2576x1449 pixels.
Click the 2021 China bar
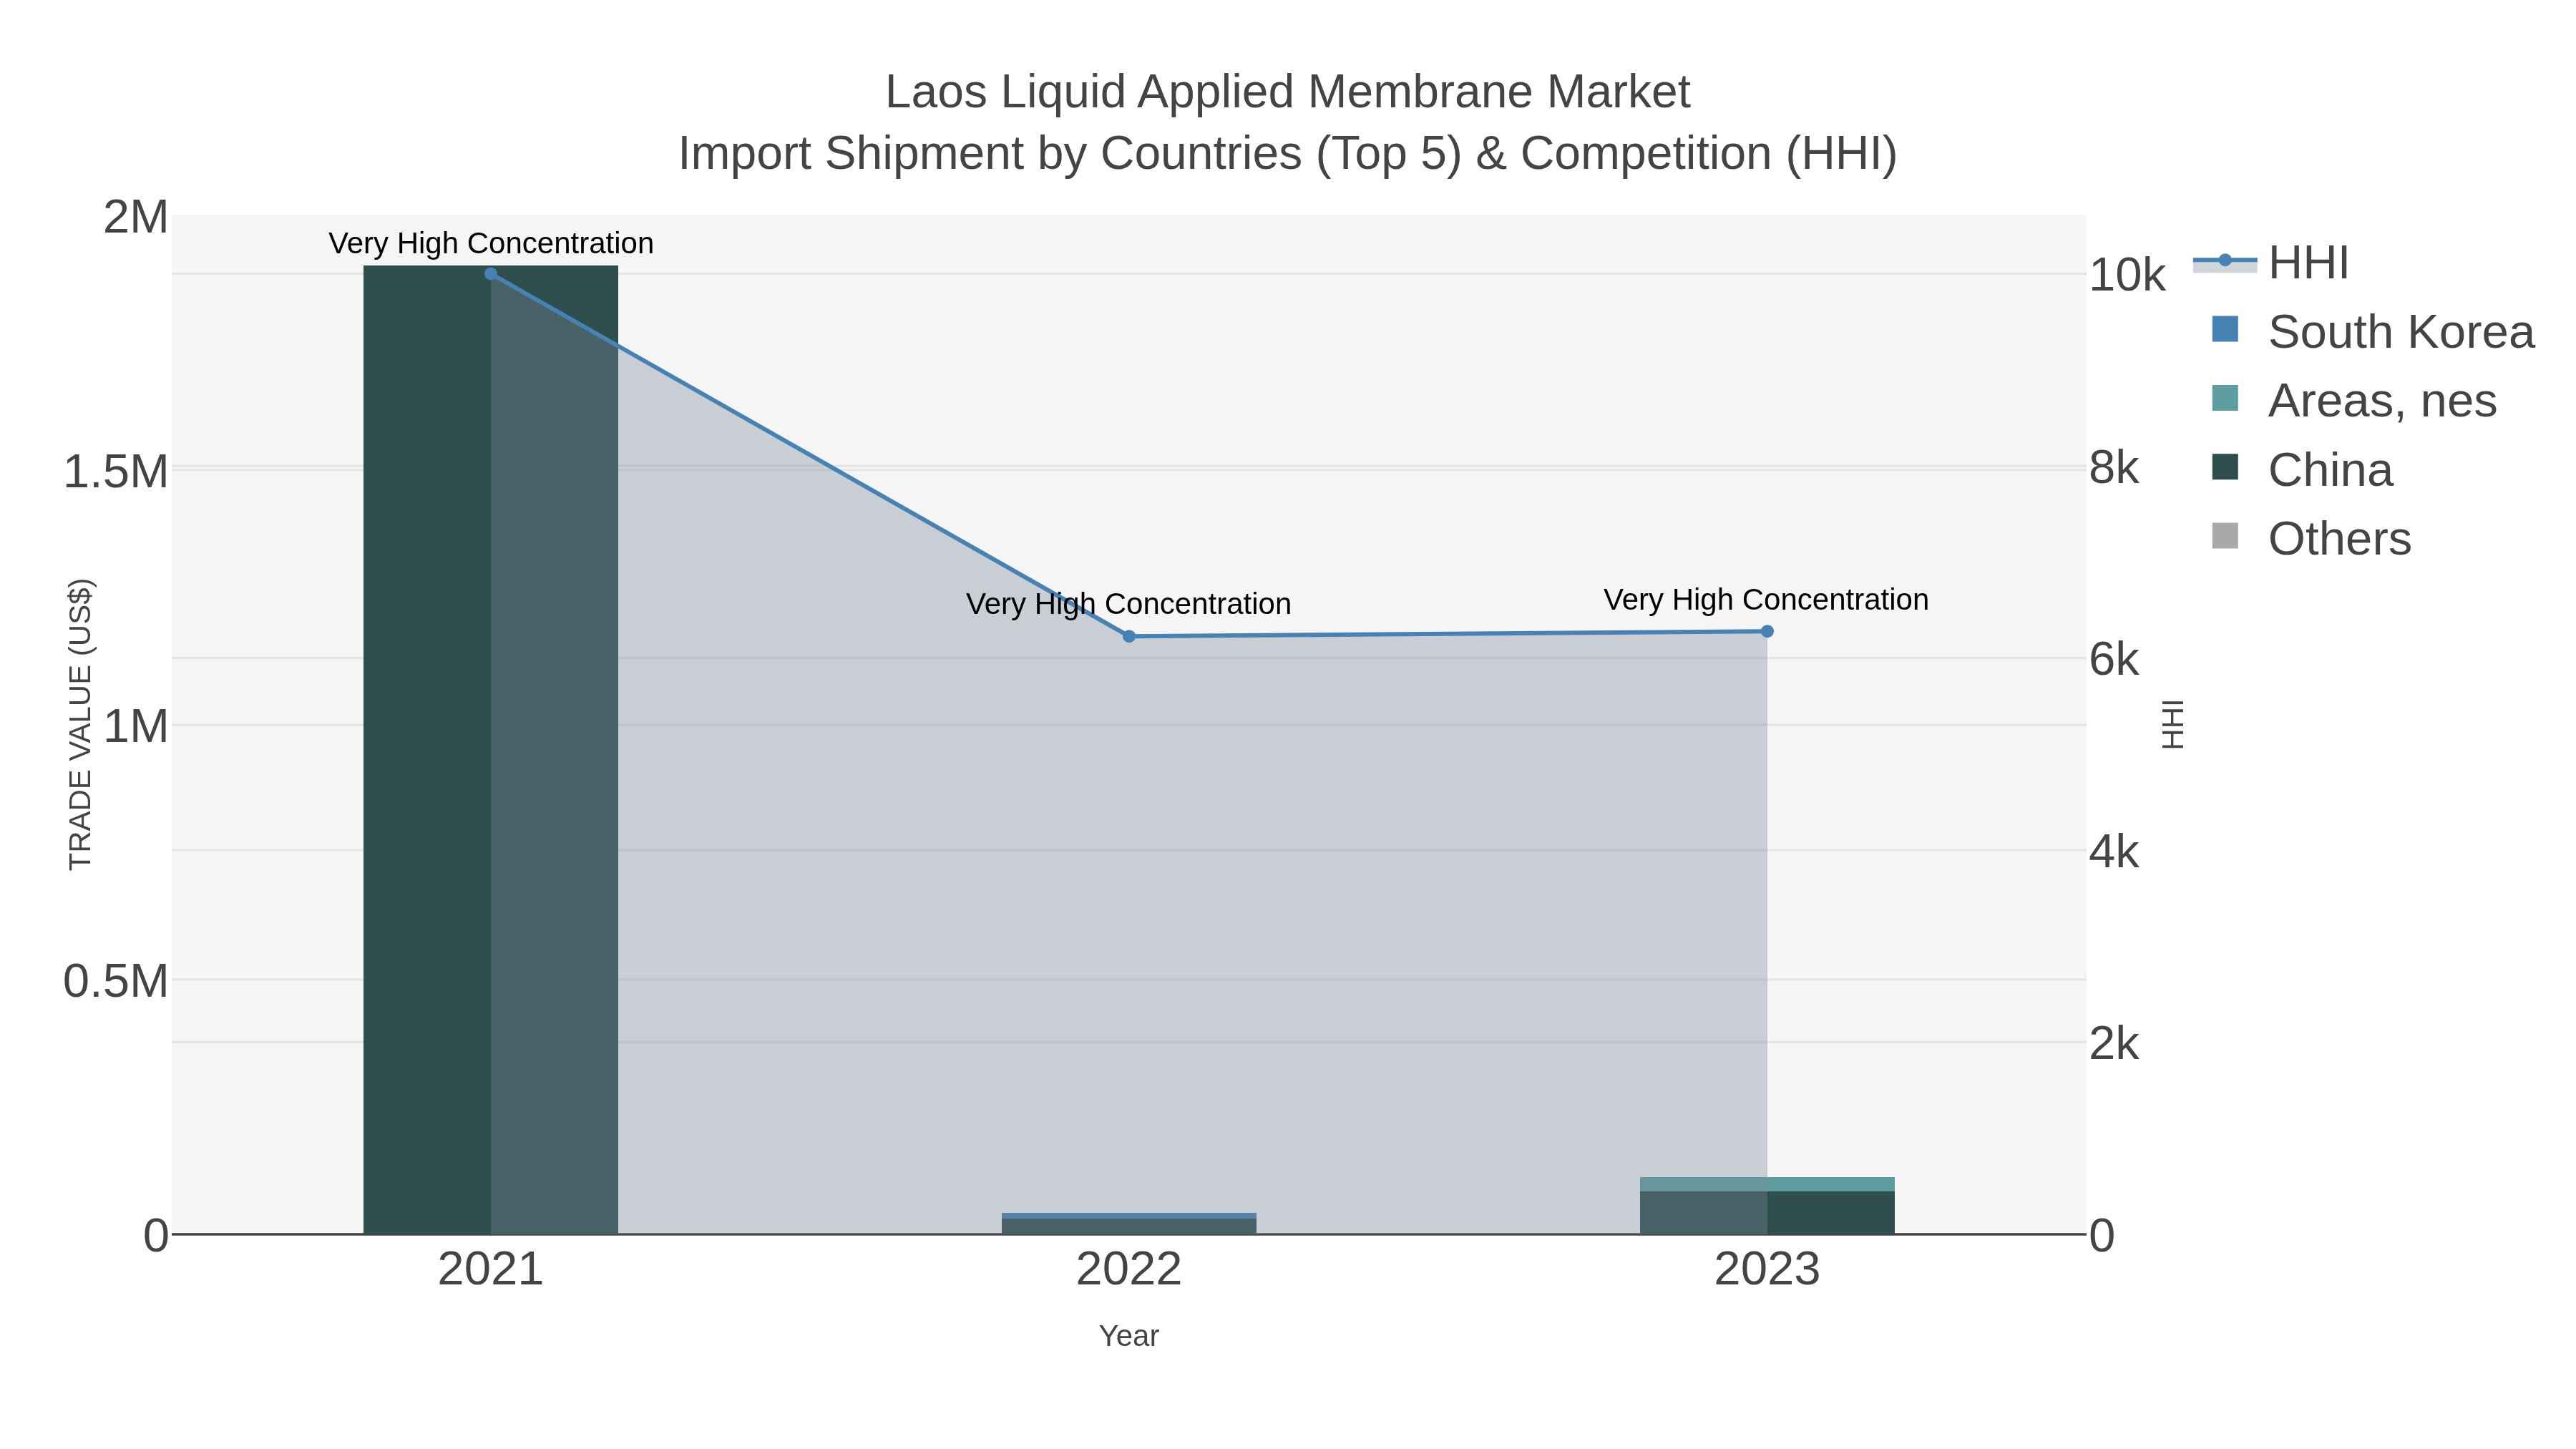tap(490, 750)
